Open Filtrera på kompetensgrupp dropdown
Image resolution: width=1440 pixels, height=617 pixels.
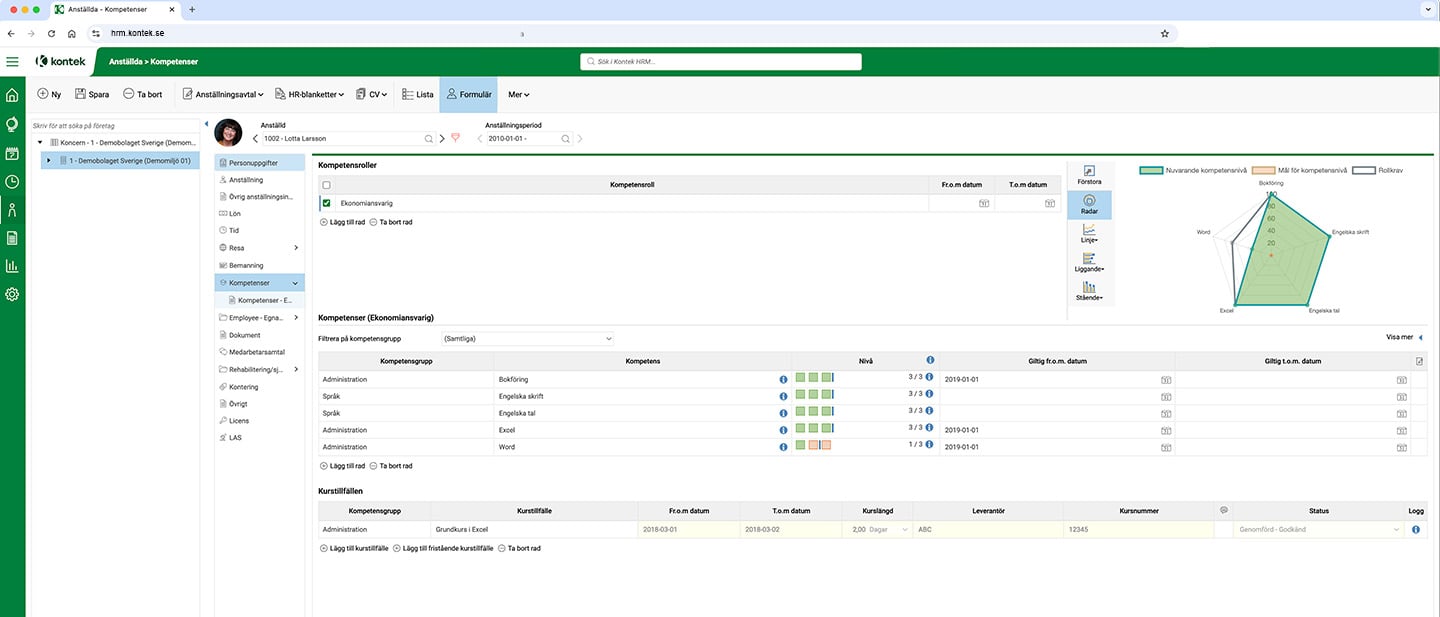point(526,338)
